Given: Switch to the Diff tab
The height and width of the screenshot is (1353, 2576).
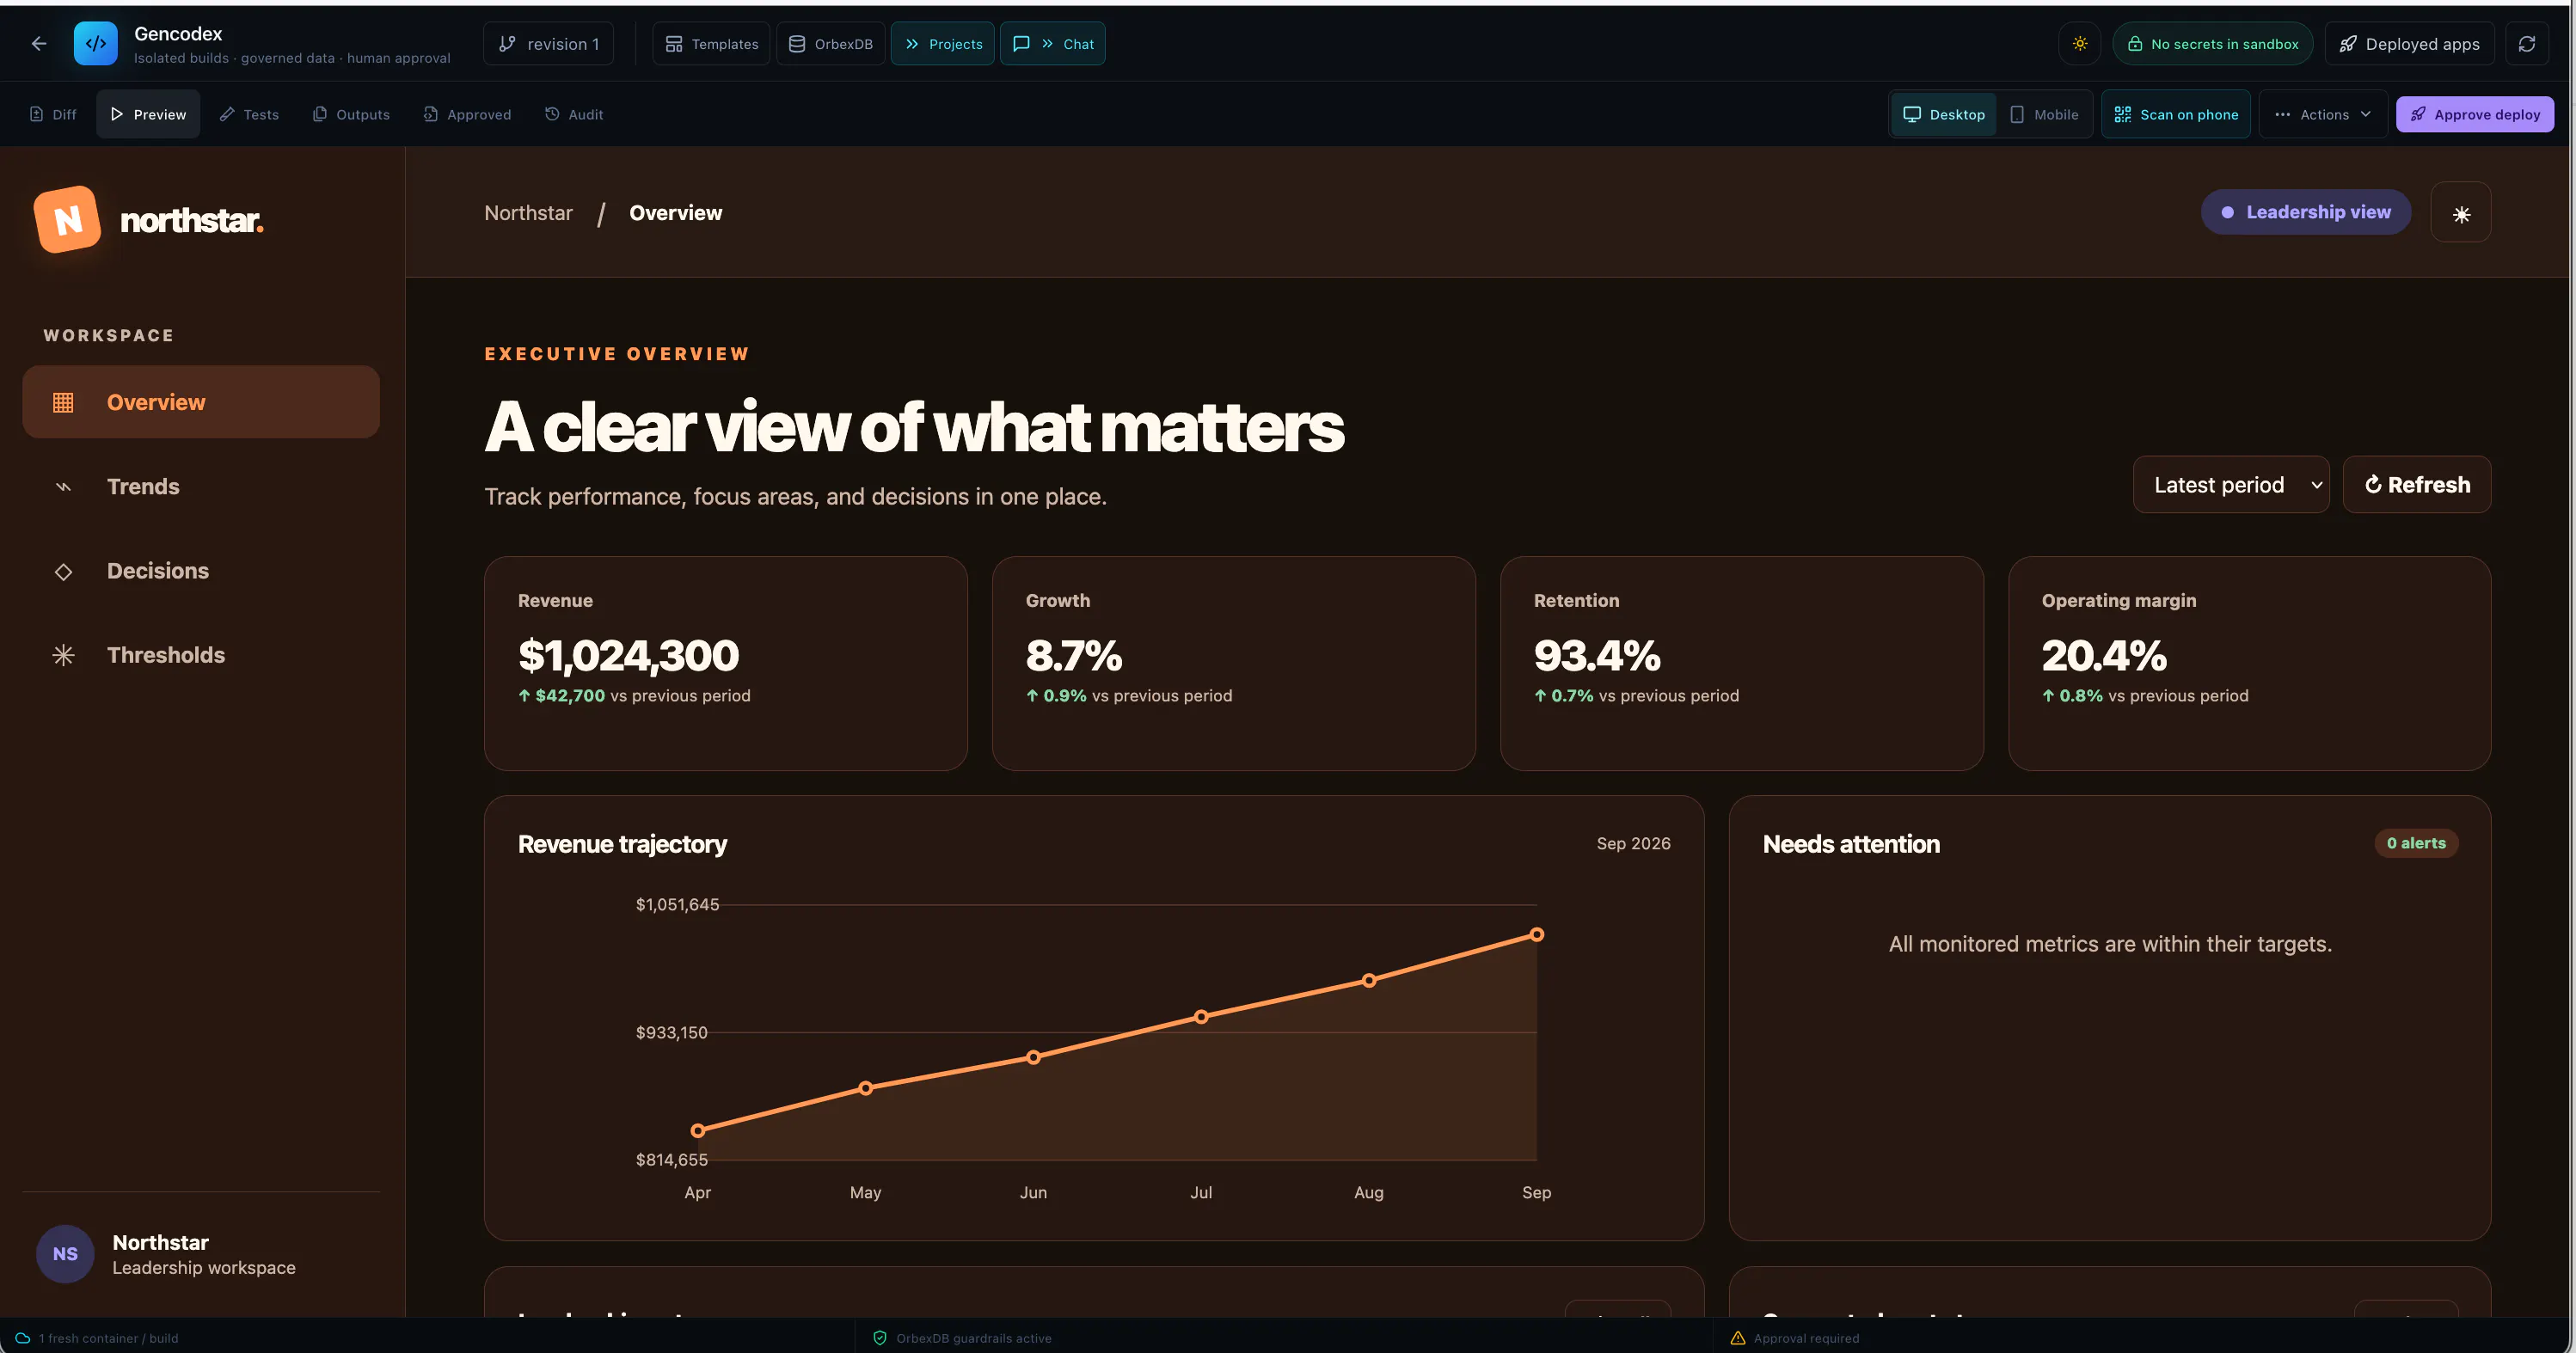Looking at the screenshot, I should (x=53, y=114).
